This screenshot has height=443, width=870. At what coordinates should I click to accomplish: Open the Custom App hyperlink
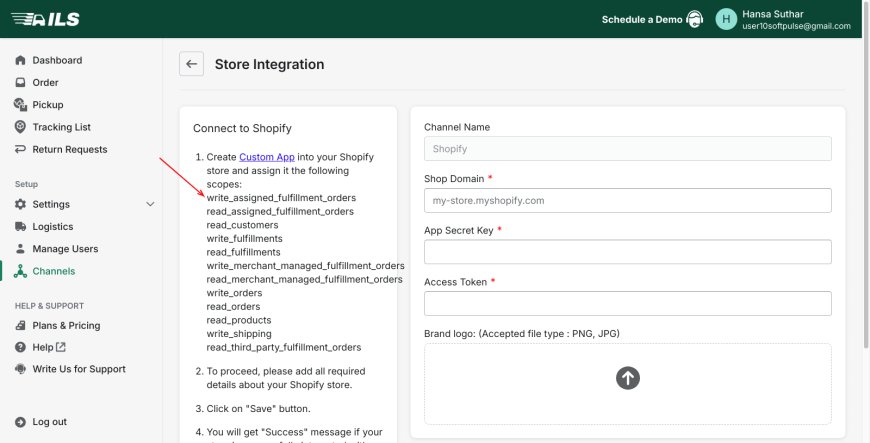tap(267, 157)
